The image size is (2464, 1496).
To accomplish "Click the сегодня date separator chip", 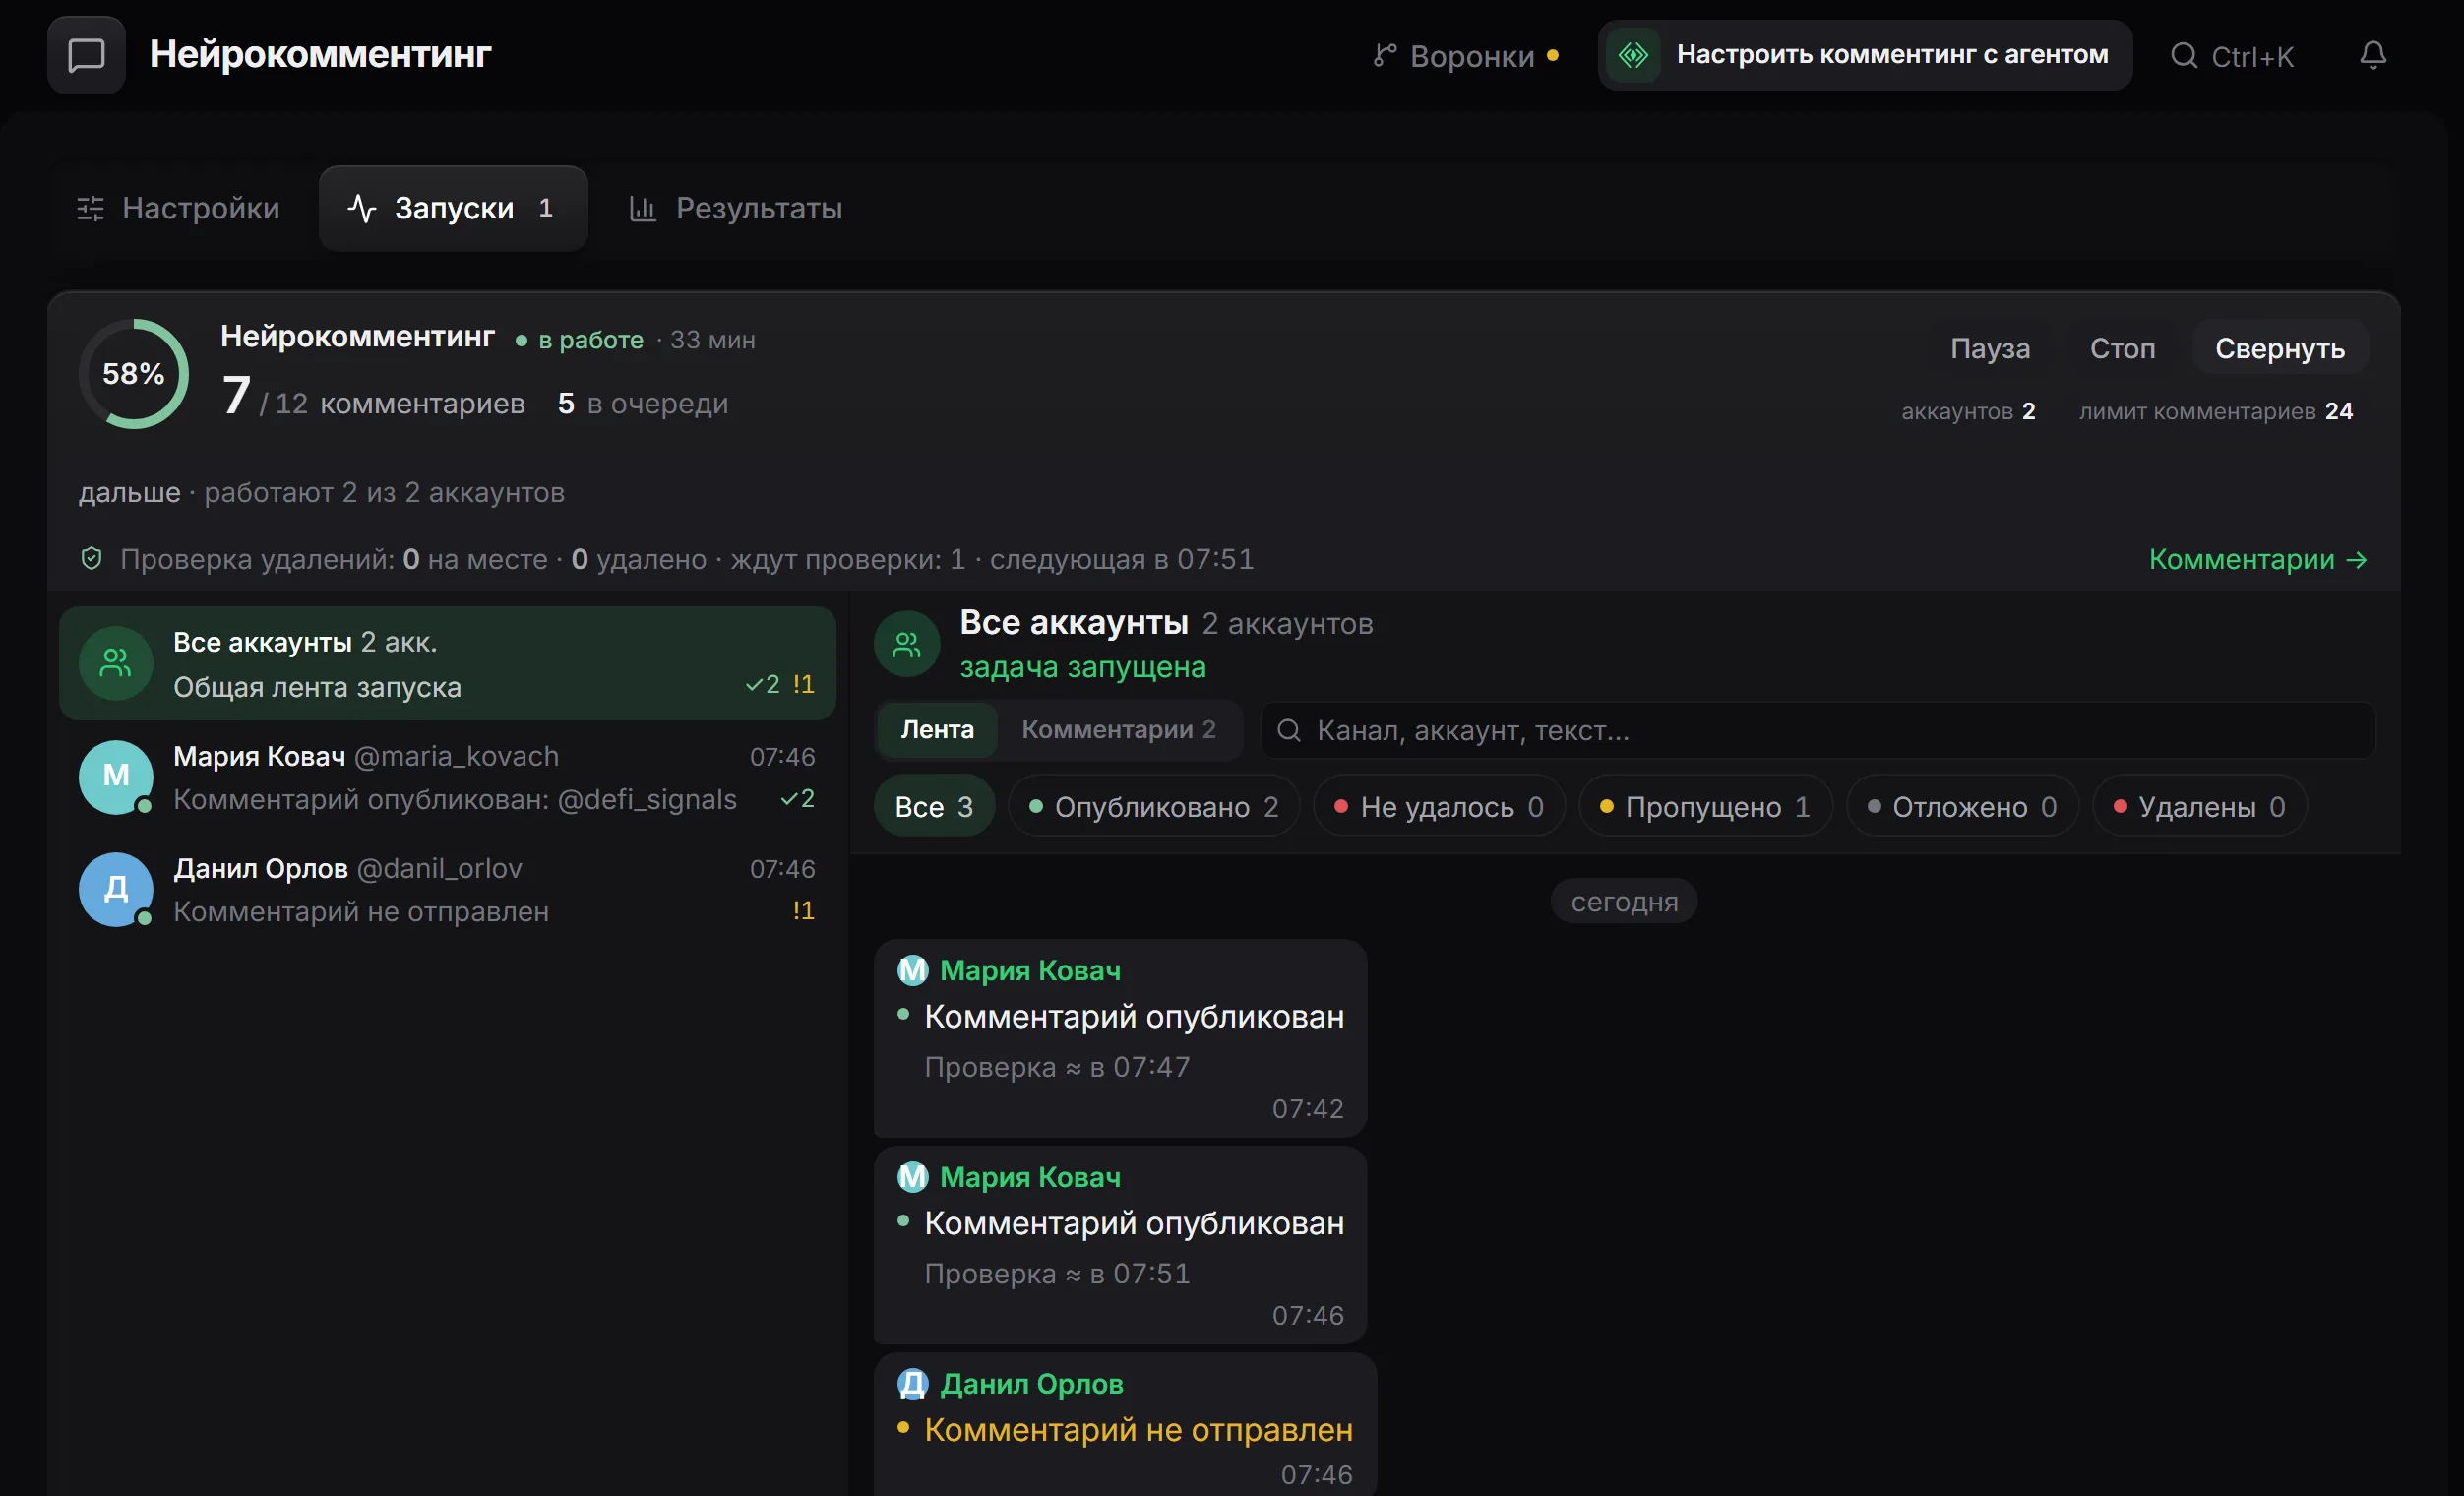I will (x=1624, y=901).
